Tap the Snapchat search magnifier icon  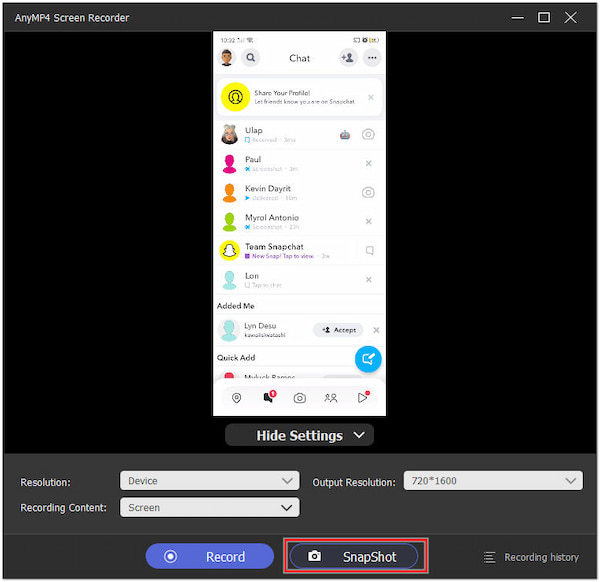[x=251, y=58]
